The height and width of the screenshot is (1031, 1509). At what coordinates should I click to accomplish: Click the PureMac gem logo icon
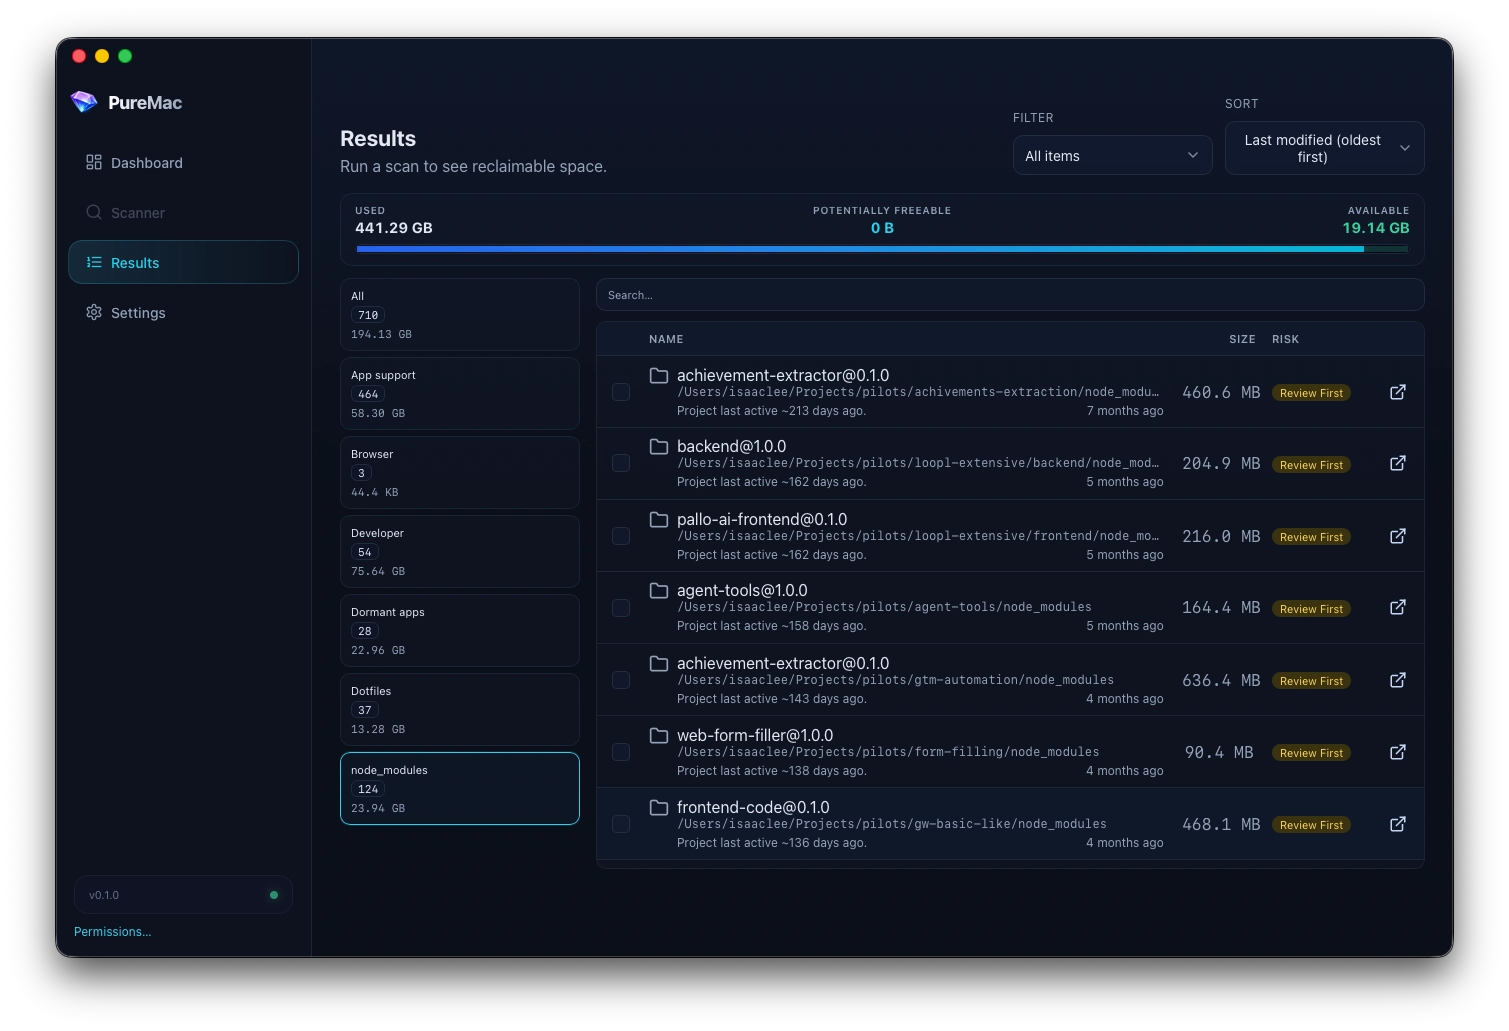click(x=84, y=102)
